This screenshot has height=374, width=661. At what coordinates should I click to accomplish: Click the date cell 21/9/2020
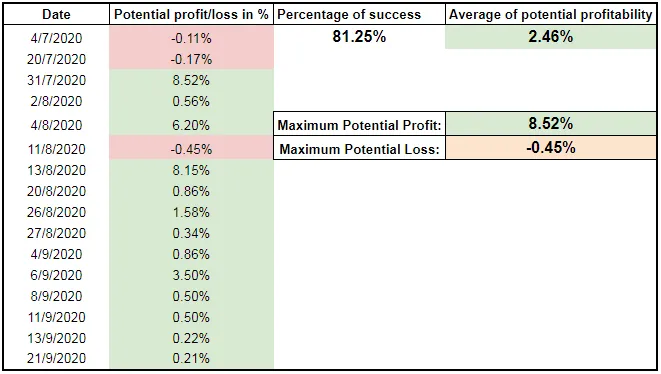pyautogui.click(x=56, y=358)
